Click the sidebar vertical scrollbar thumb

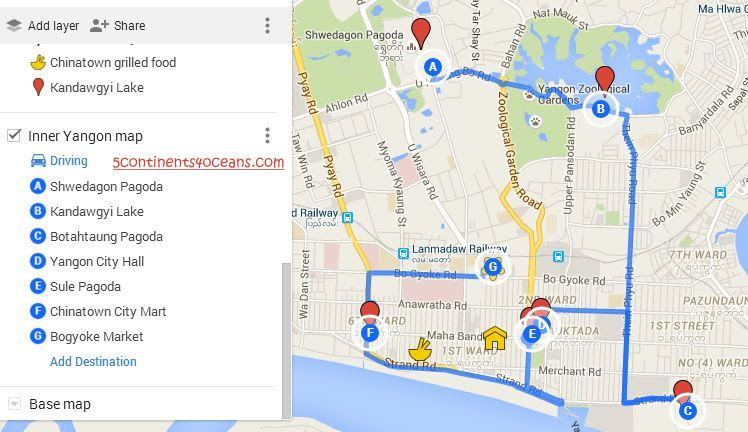click(x=286, y=340)
